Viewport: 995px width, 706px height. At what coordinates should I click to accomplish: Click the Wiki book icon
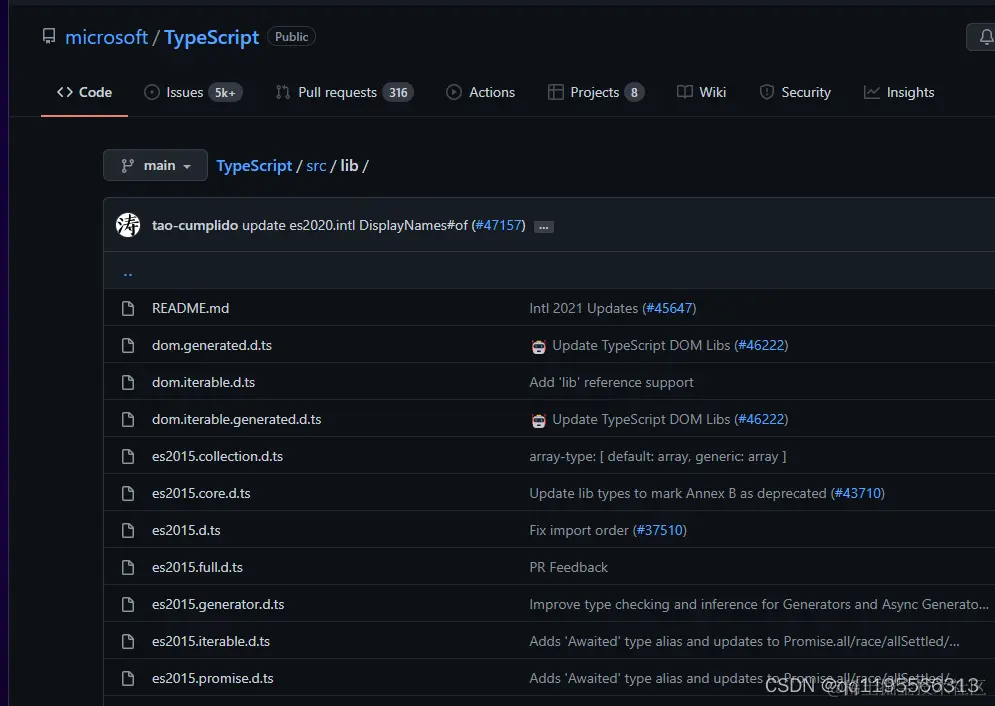pos(685,92)
